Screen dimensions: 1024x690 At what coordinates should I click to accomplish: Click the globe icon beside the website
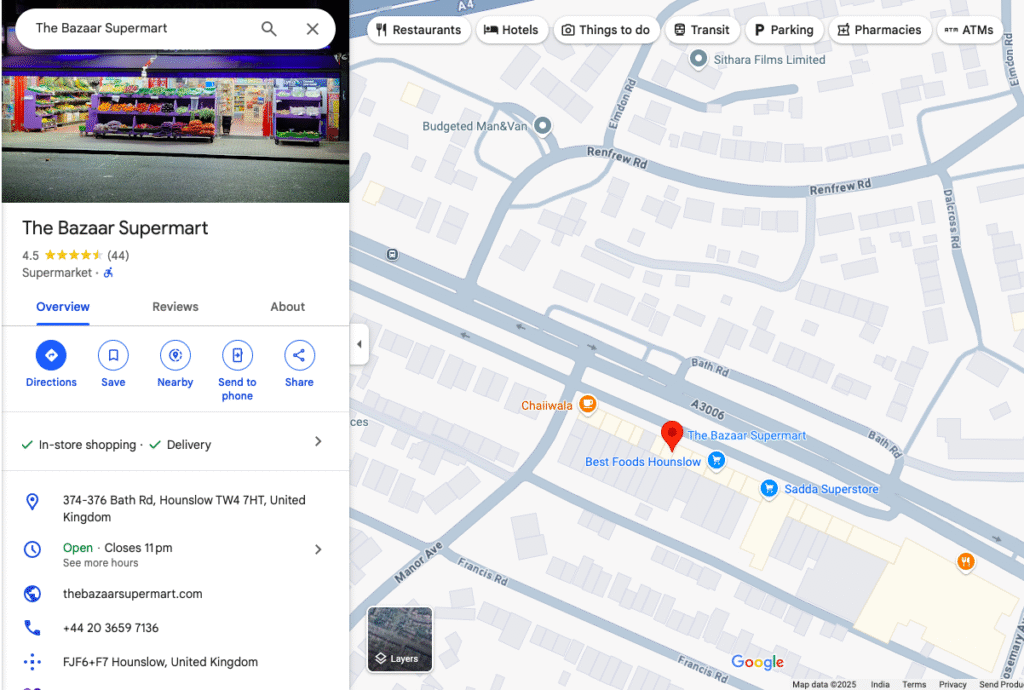(x=32, y=594)
